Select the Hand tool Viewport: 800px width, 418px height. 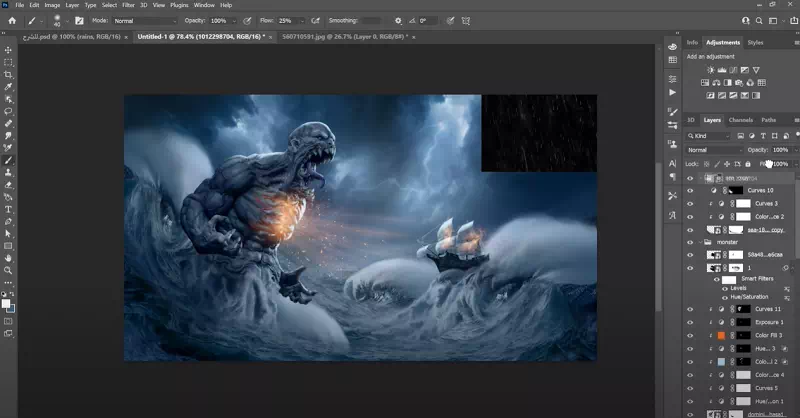(x=8, y=258)
